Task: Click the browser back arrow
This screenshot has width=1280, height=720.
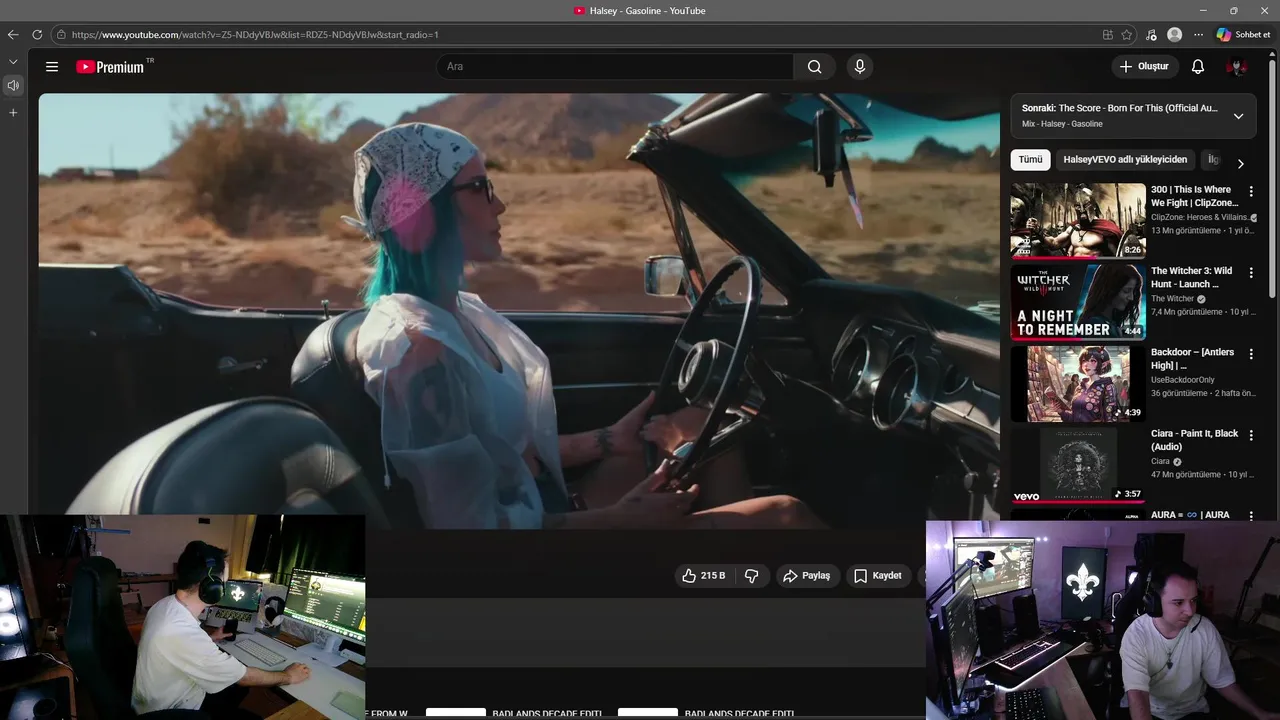Action: click(13, 35)
